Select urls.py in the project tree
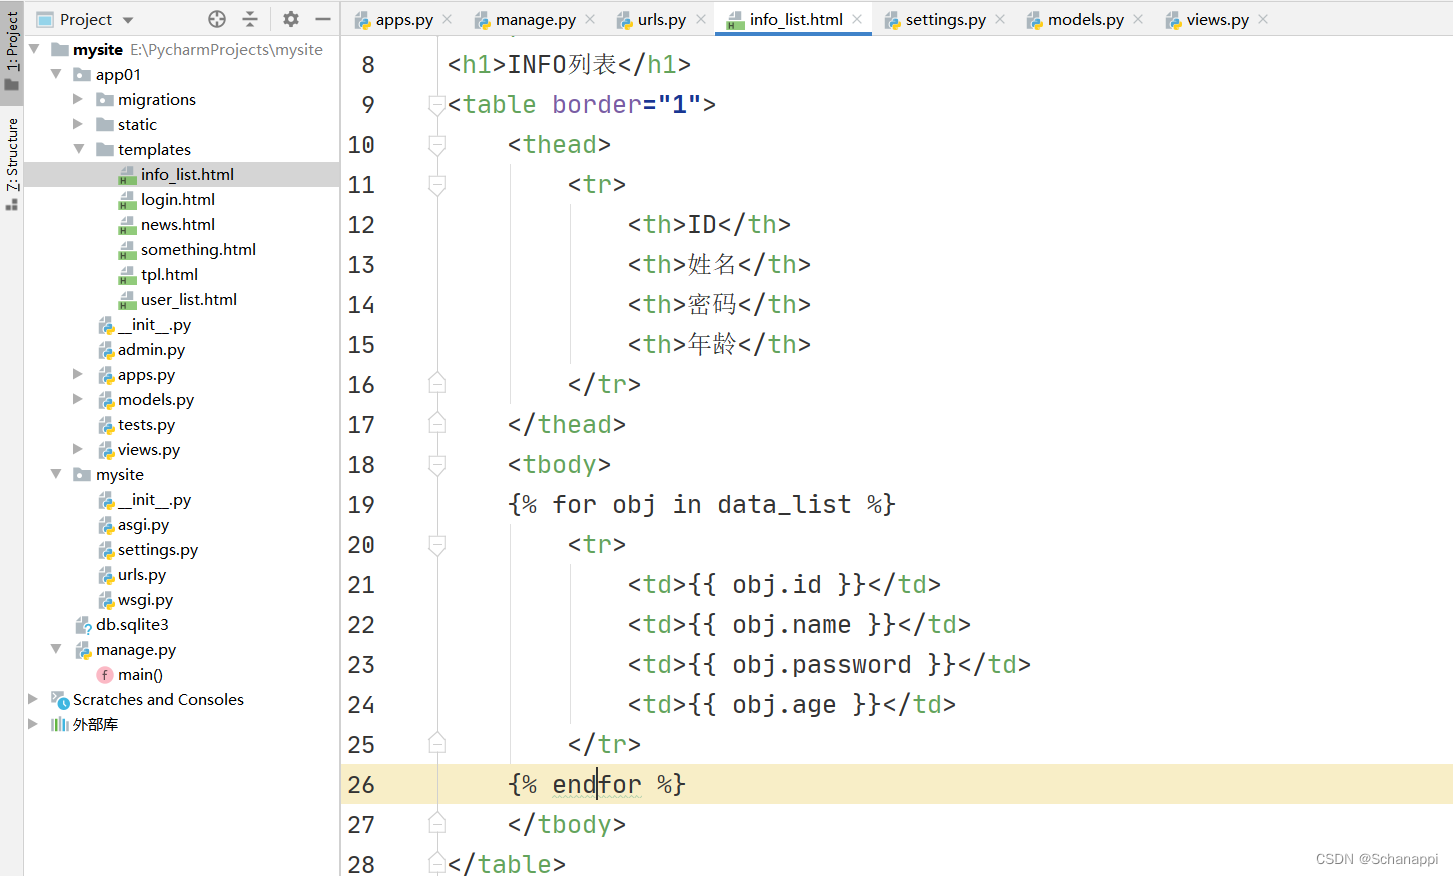This screenshot has width=1453, height=876. 141,574
